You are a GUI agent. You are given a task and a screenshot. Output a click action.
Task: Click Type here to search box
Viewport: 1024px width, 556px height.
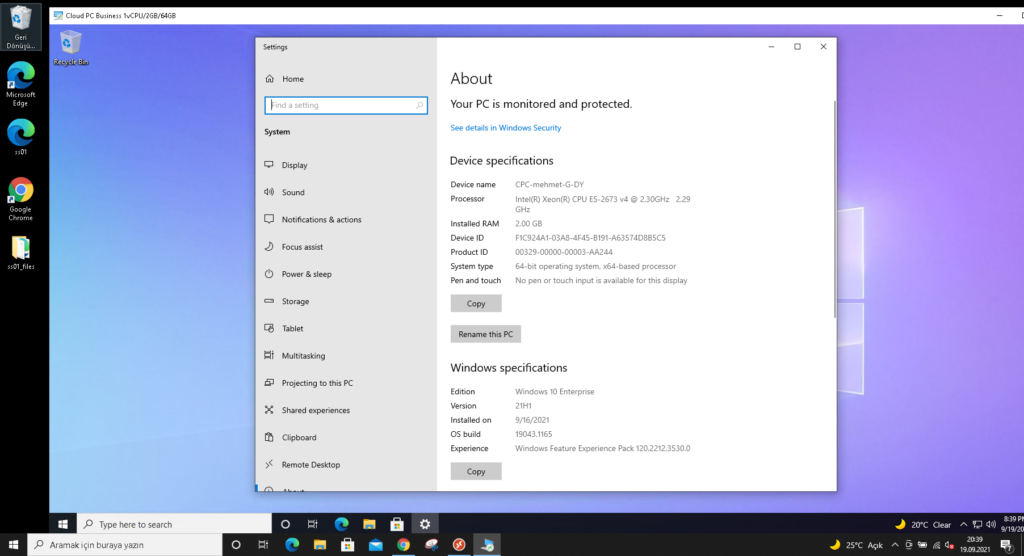(174, 524)
